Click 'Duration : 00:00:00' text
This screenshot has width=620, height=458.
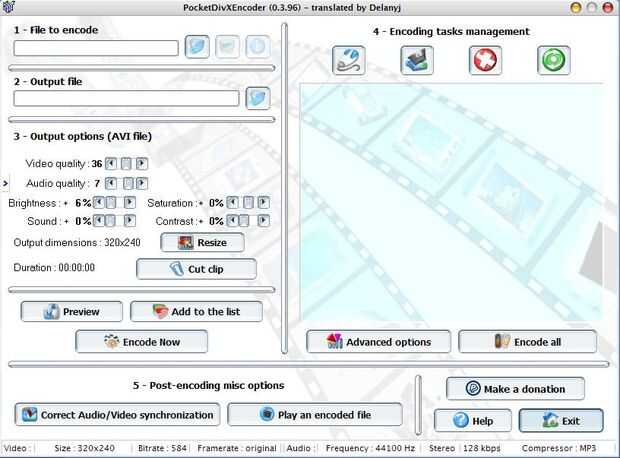[x=54, y=268]
